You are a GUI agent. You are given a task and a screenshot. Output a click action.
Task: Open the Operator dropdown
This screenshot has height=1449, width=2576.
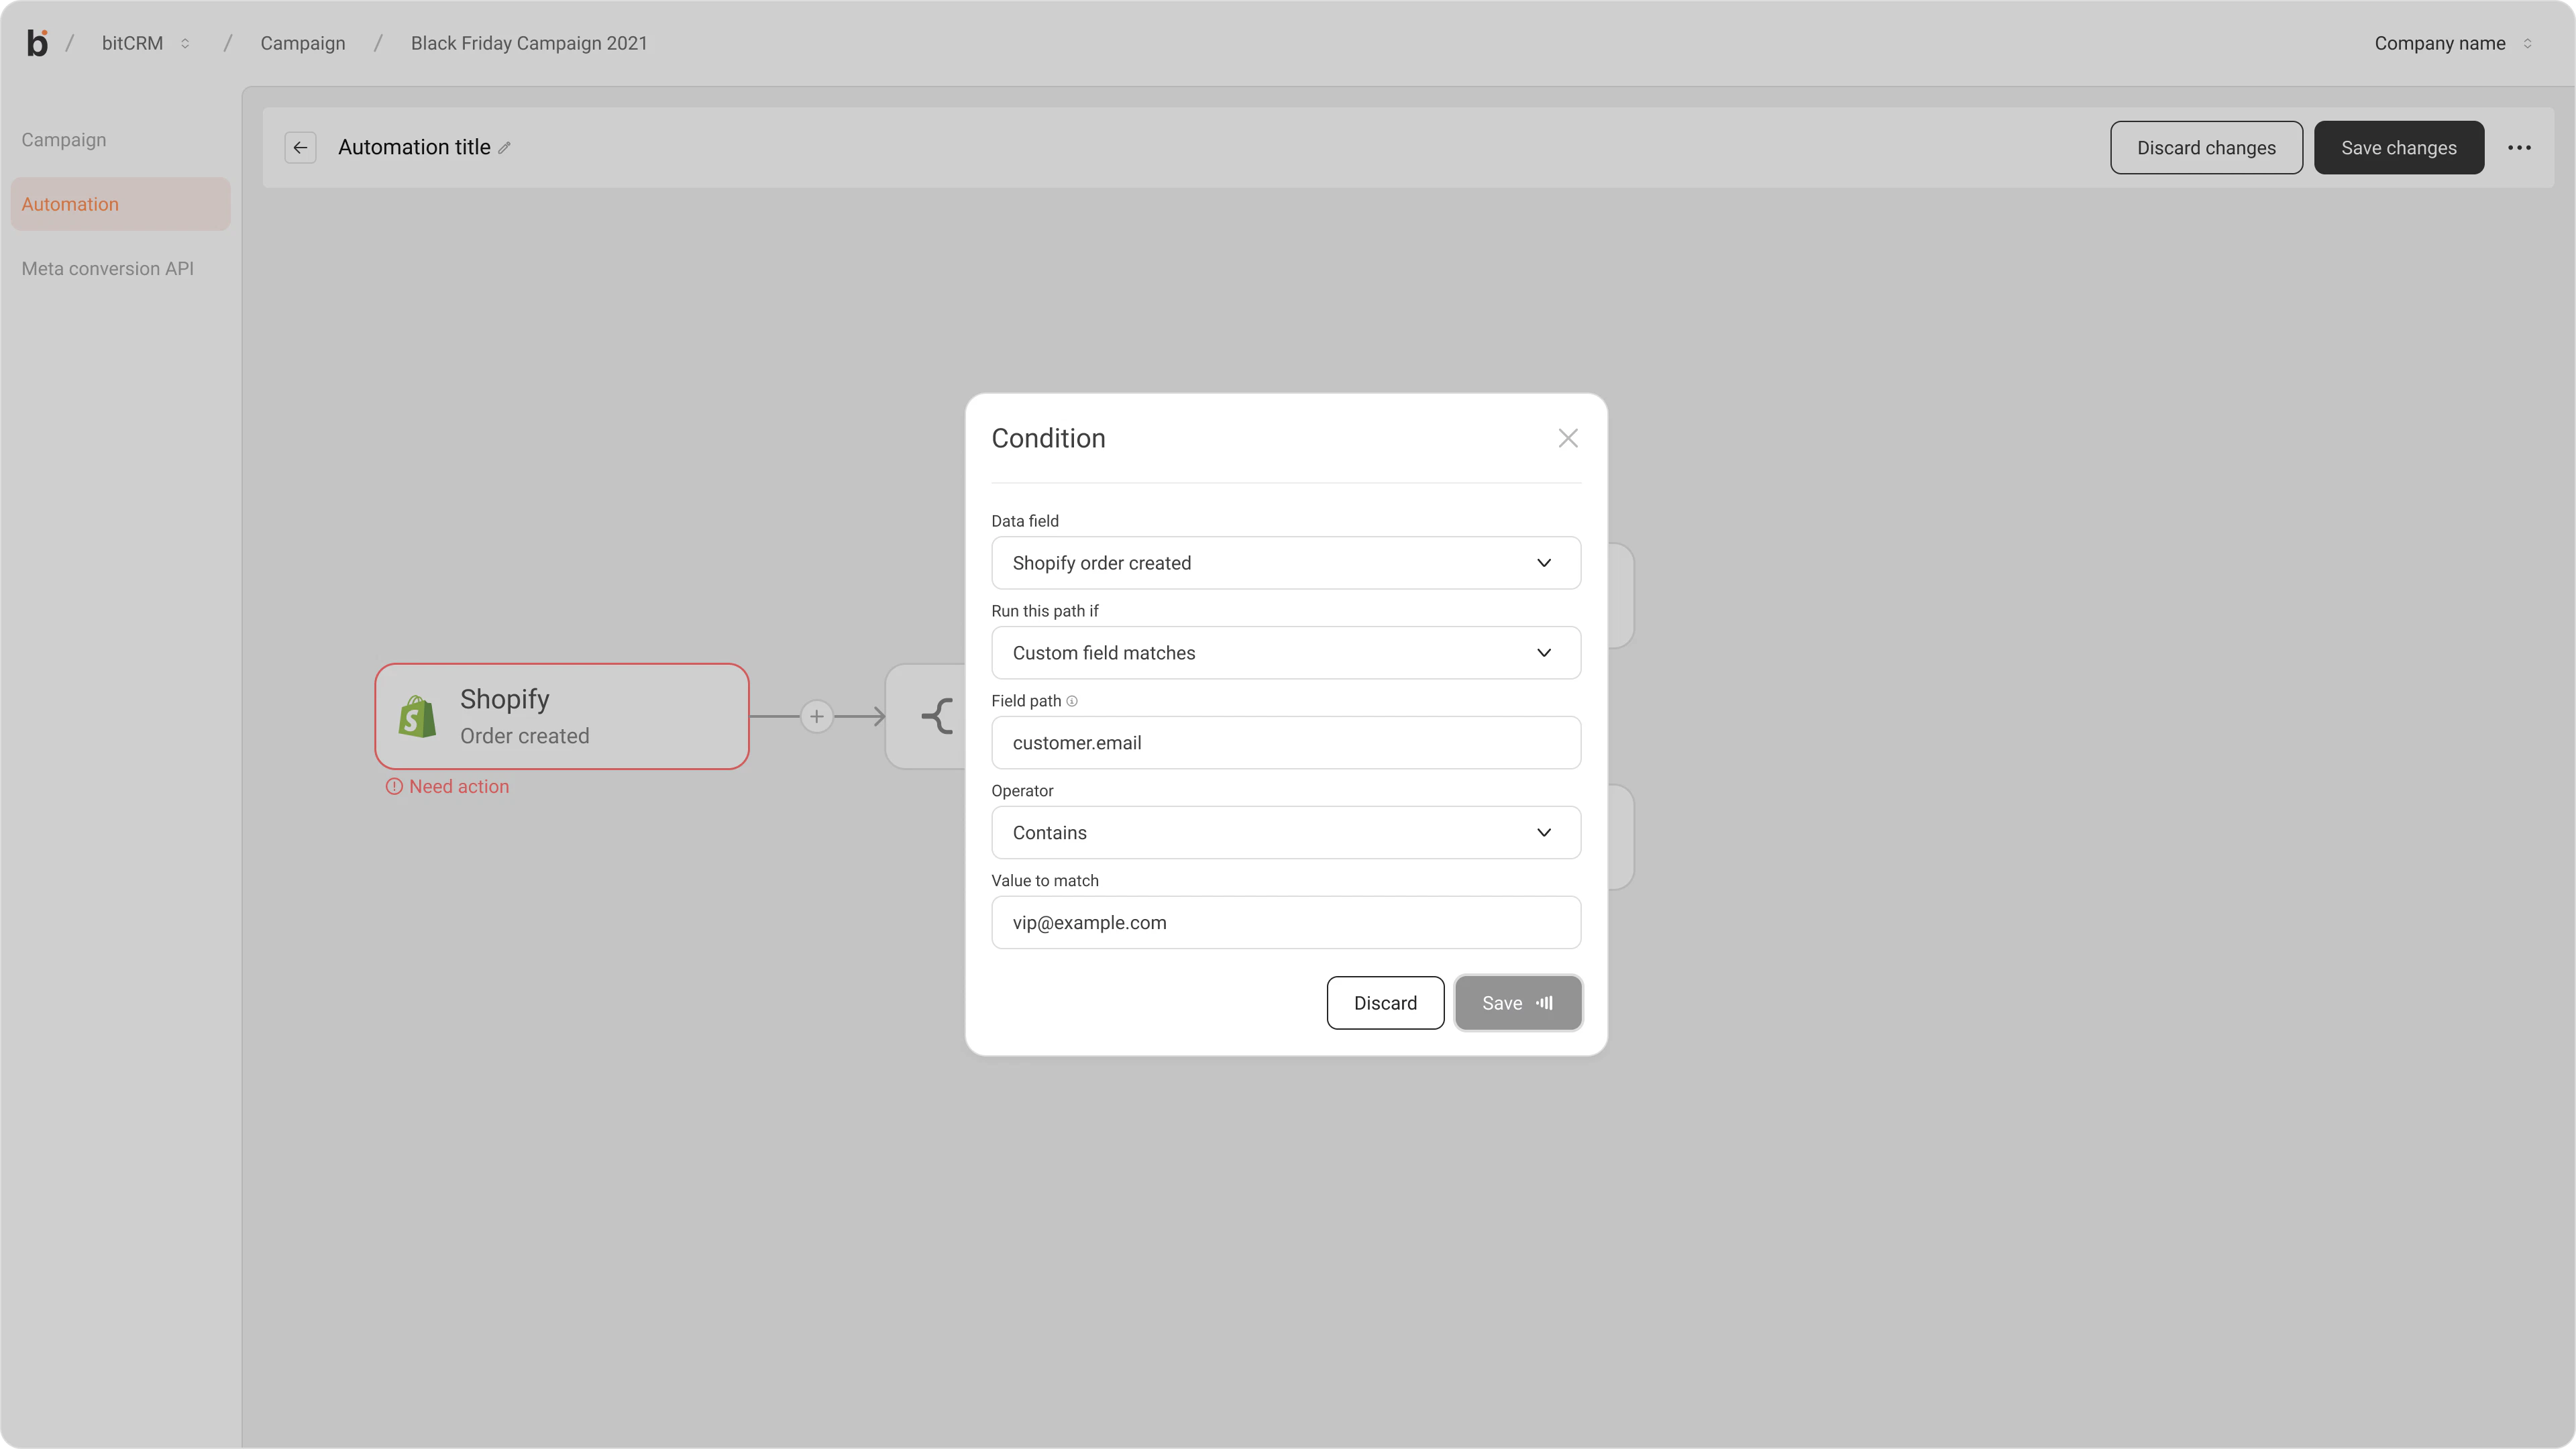[x=1286, y=833]
